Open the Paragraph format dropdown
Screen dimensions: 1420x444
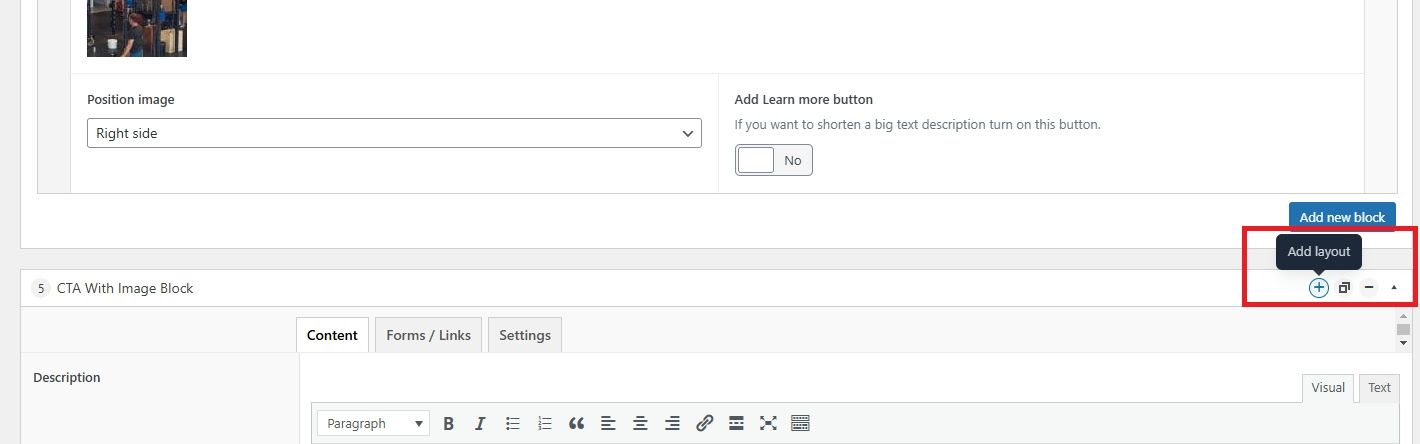(x=374, y=423)
